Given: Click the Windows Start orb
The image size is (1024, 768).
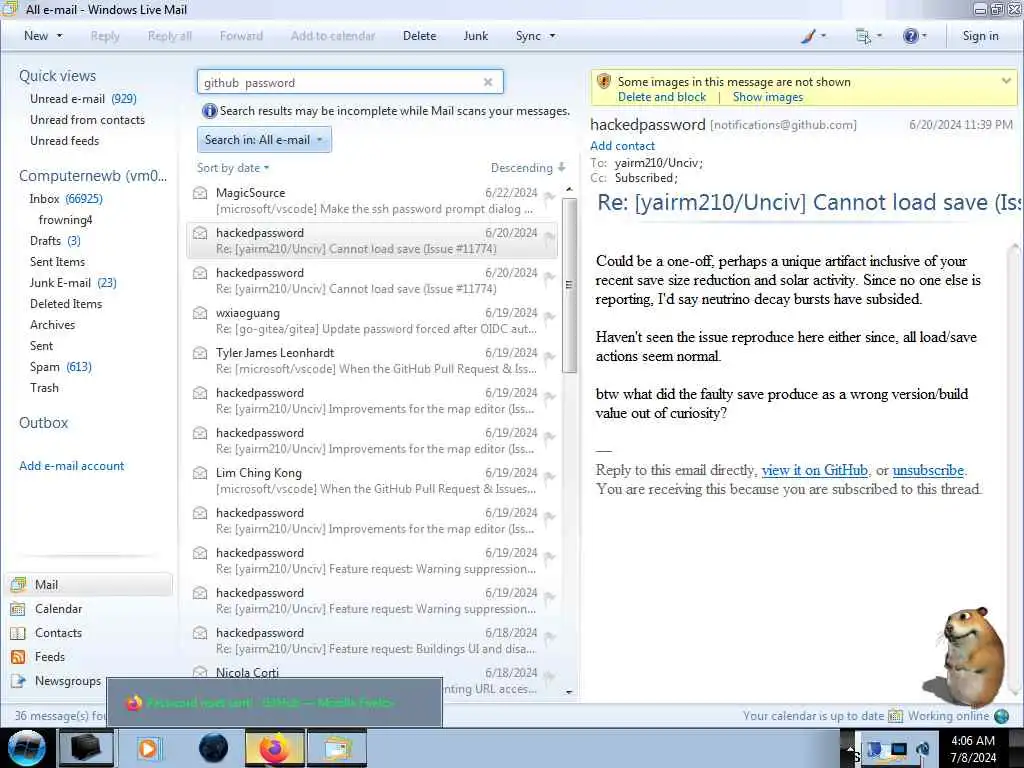Looking at the screenshot, I should (27, 748).
